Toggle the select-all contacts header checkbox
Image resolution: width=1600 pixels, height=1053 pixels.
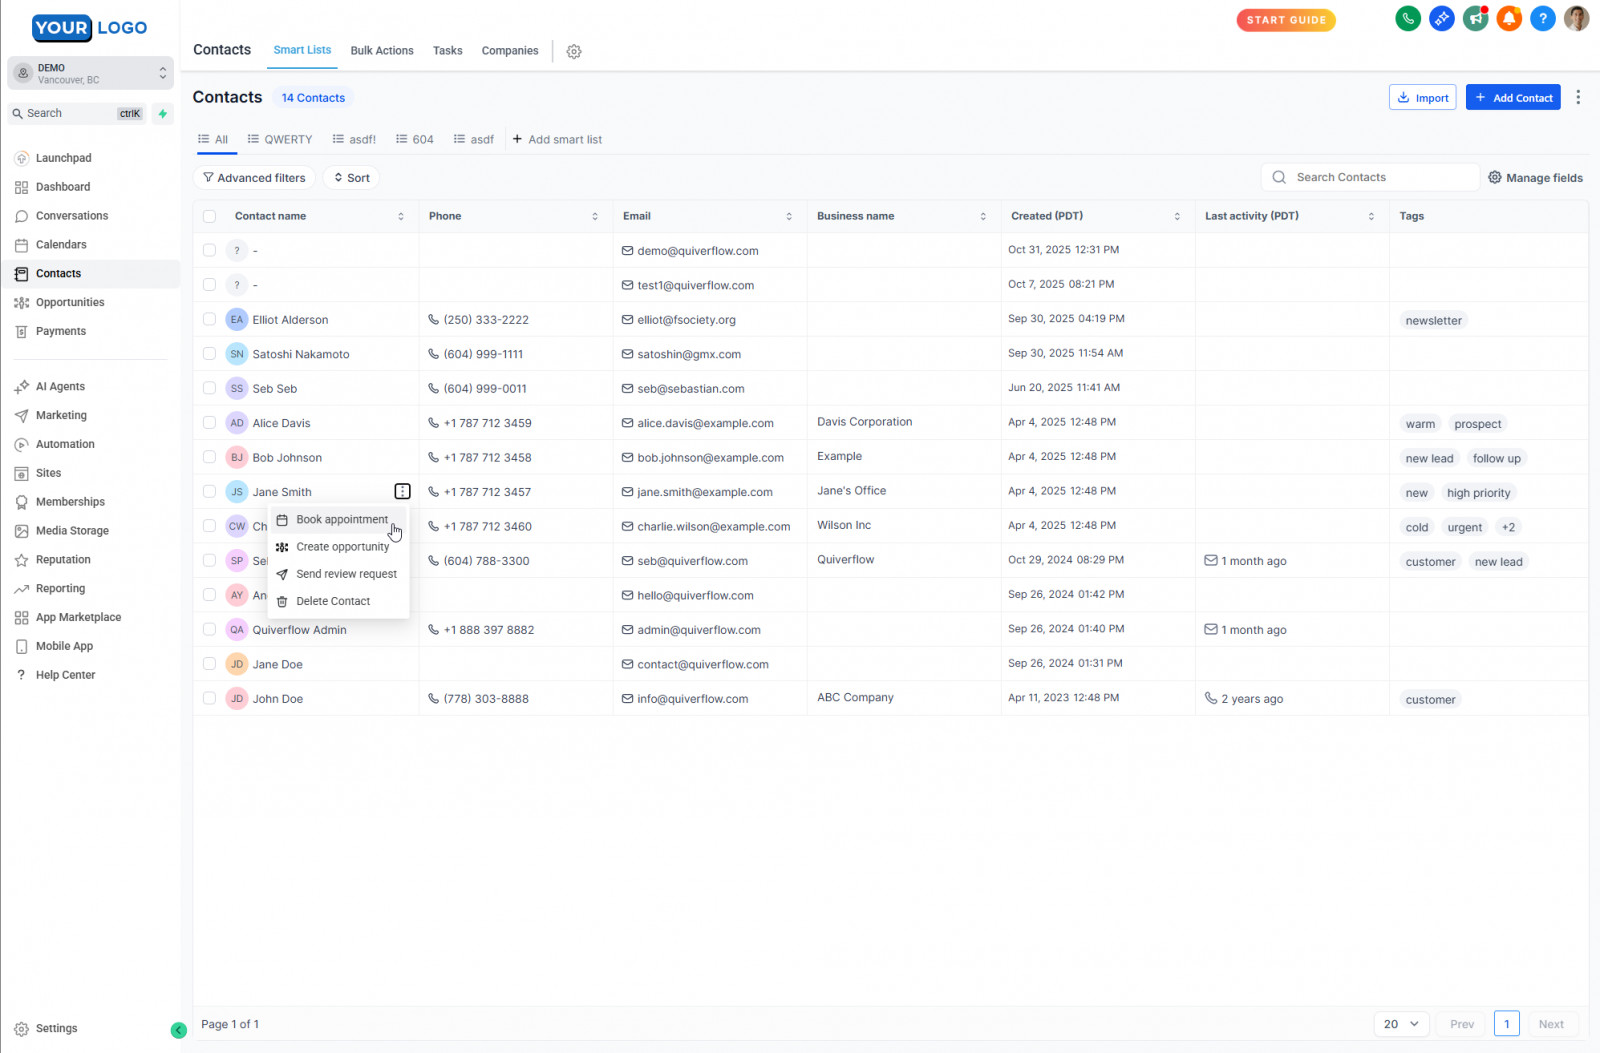tap(209, 216)
